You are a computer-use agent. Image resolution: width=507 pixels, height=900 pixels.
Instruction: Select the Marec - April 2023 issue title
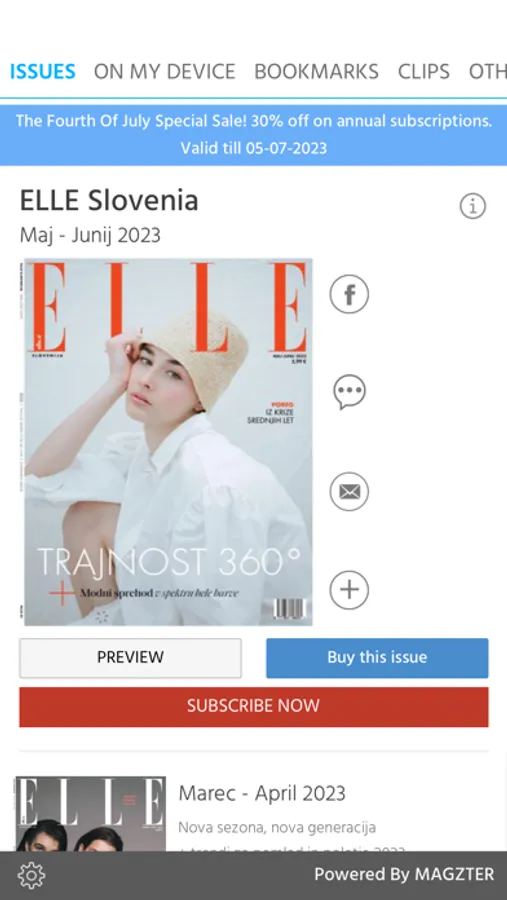[x=262, y=794]
